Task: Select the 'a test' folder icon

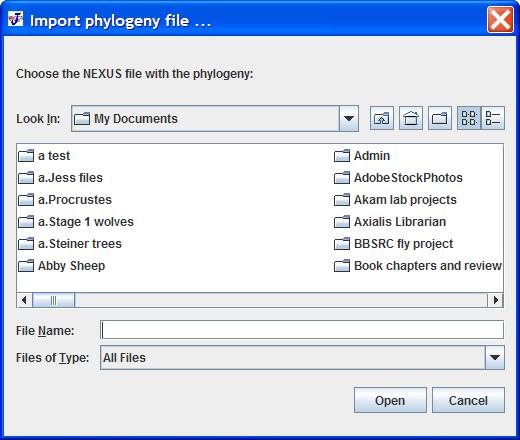Action: 26,156
